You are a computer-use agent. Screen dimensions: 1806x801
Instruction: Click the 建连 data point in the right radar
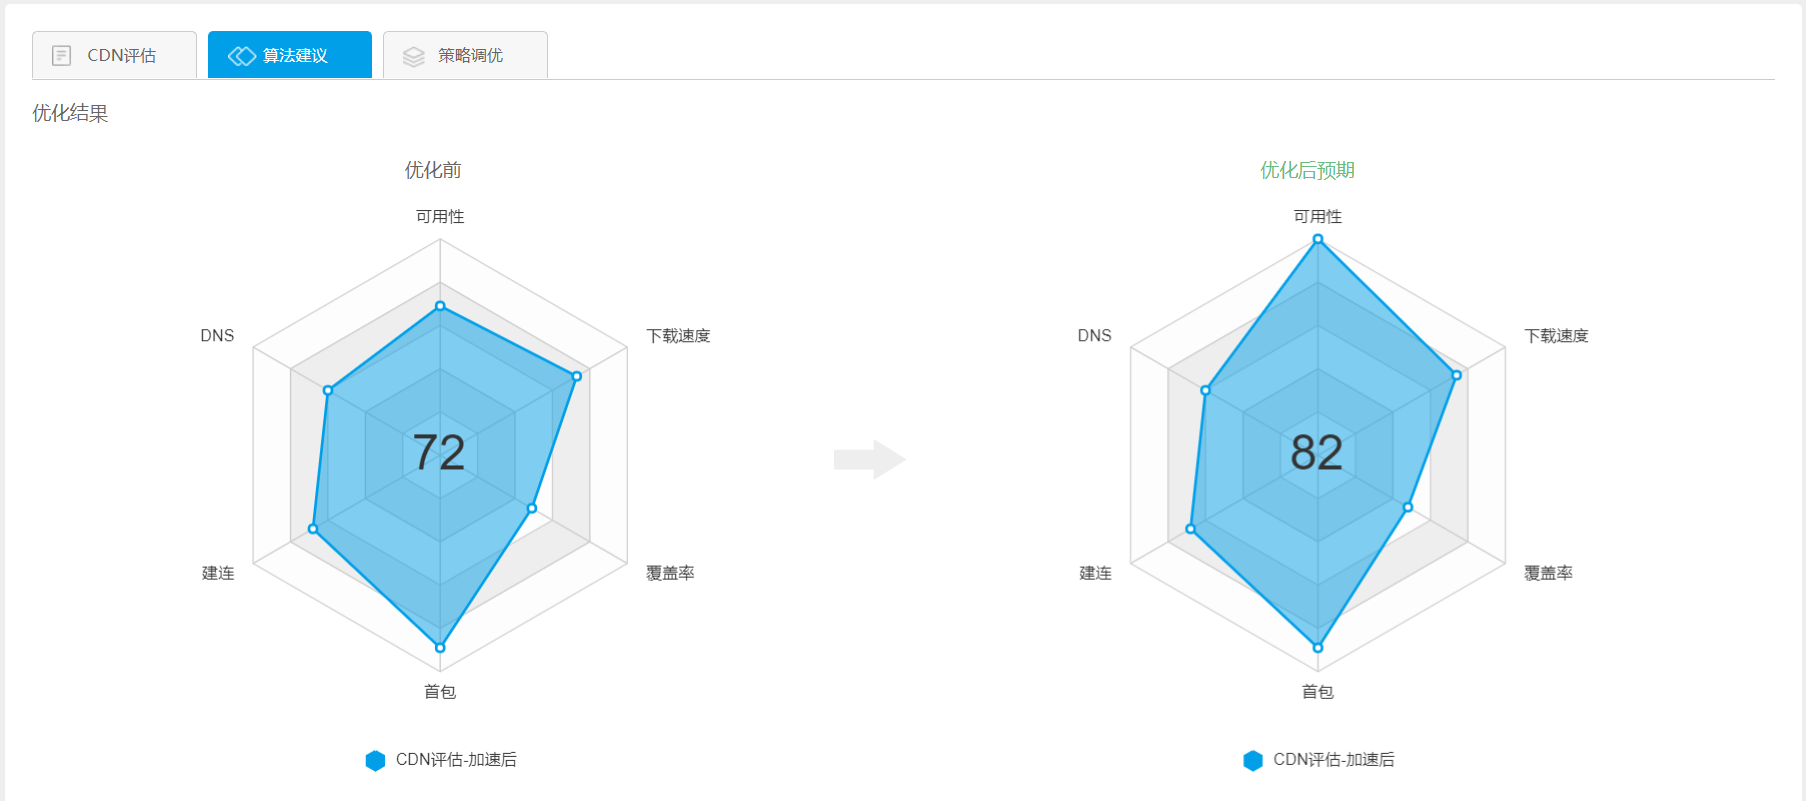(x=1191, y=528)
